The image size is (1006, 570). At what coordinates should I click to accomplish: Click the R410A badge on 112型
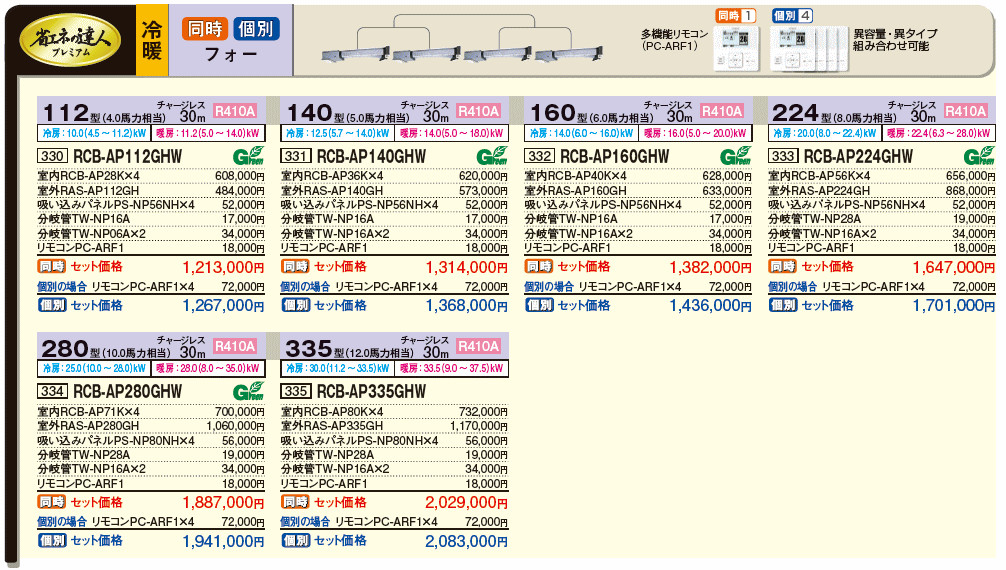pyautogui.click(x=235, y=111)
